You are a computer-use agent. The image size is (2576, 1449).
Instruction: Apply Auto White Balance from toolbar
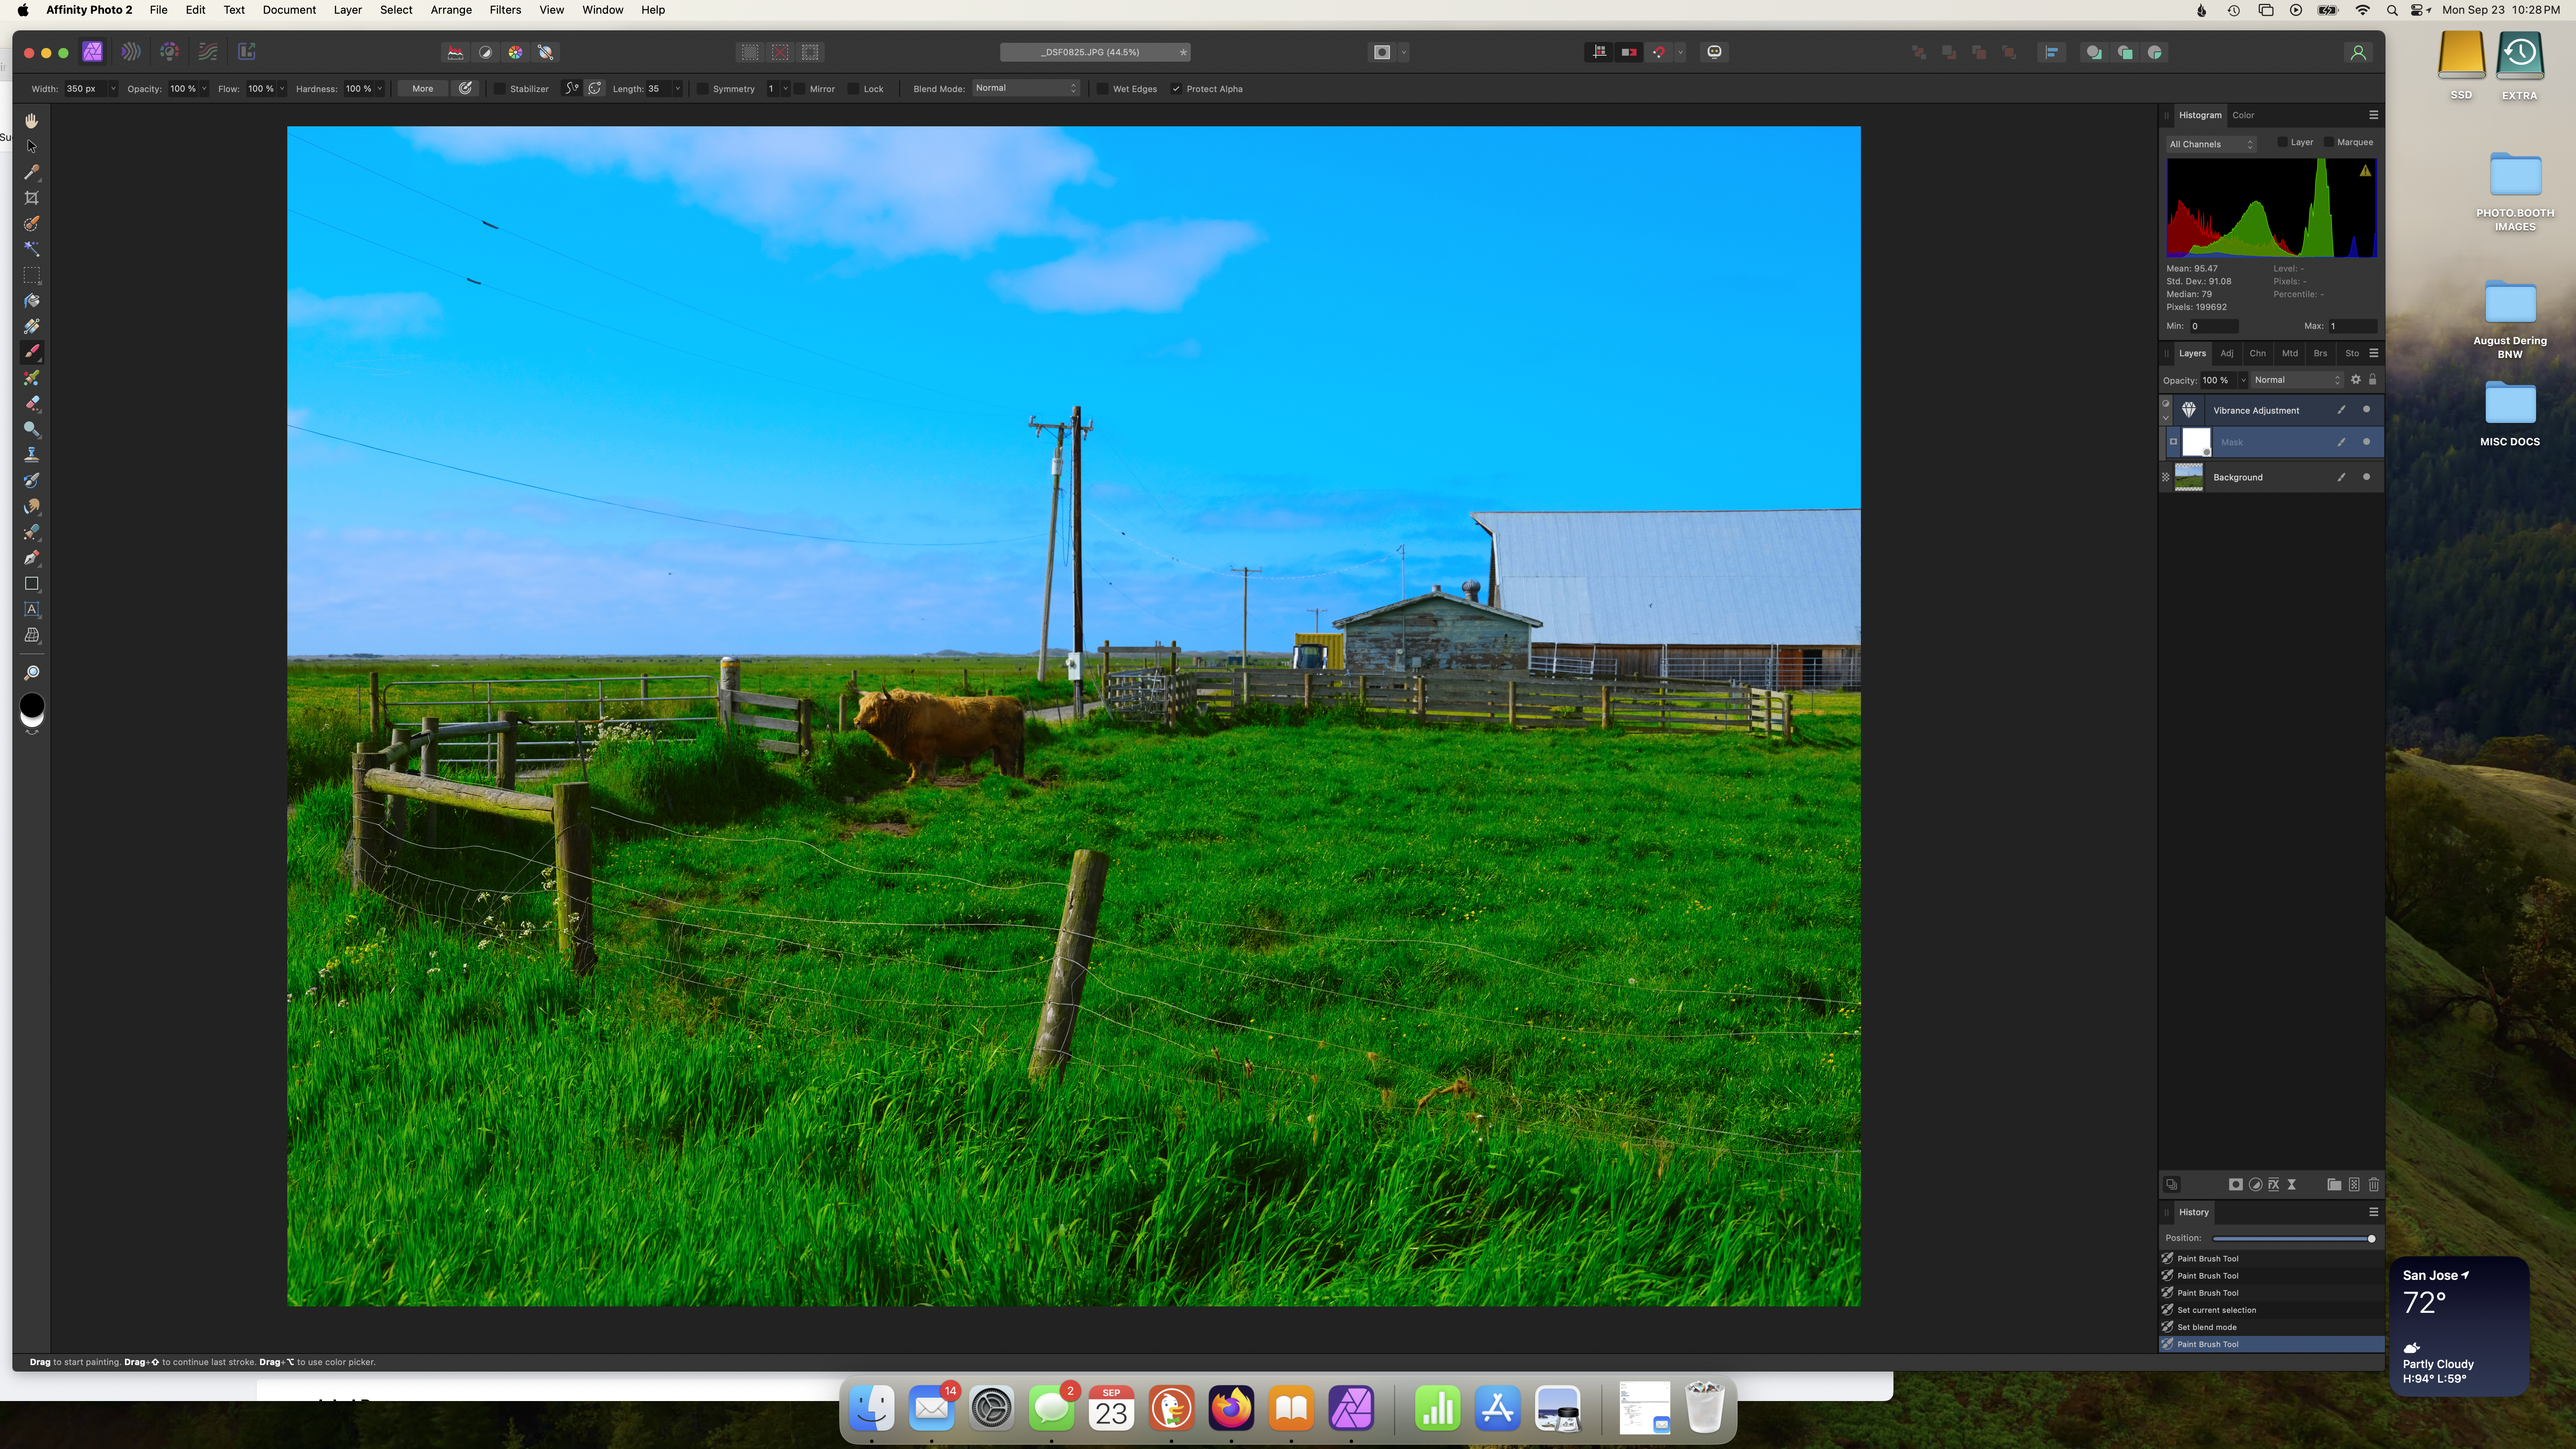(x=546, y=52)
